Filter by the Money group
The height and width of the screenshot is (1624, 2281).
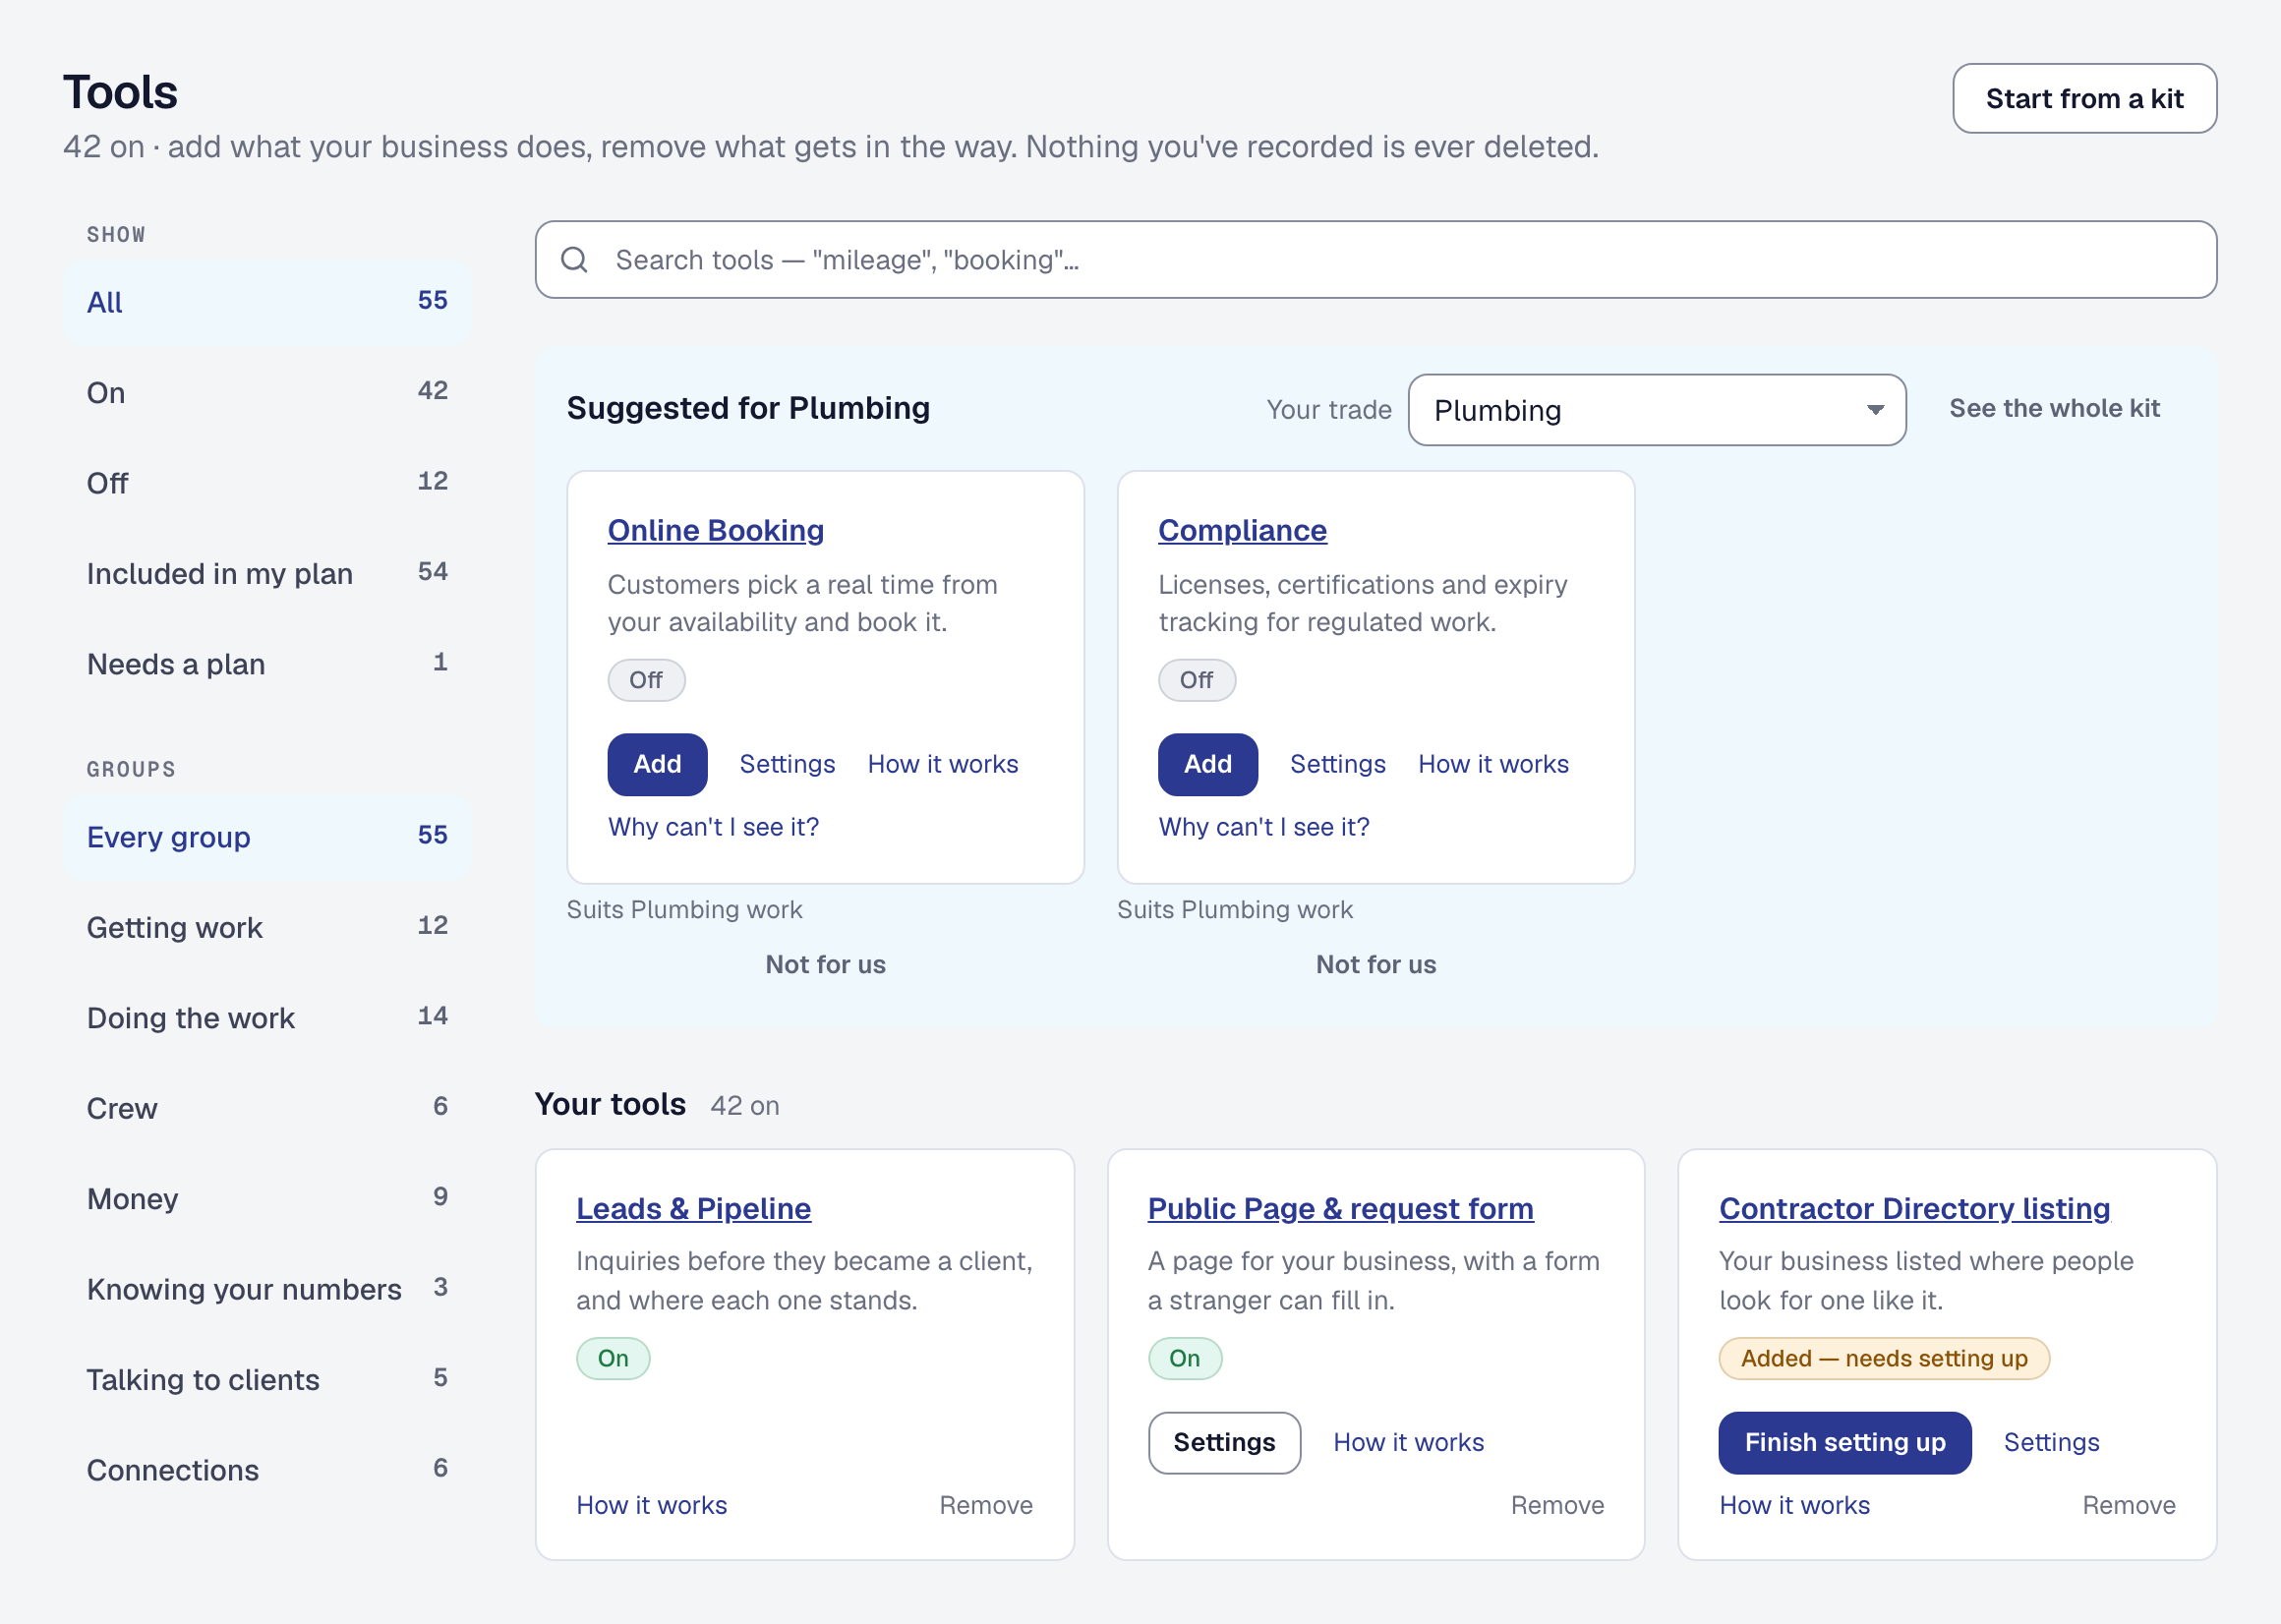click(267, 1198)
